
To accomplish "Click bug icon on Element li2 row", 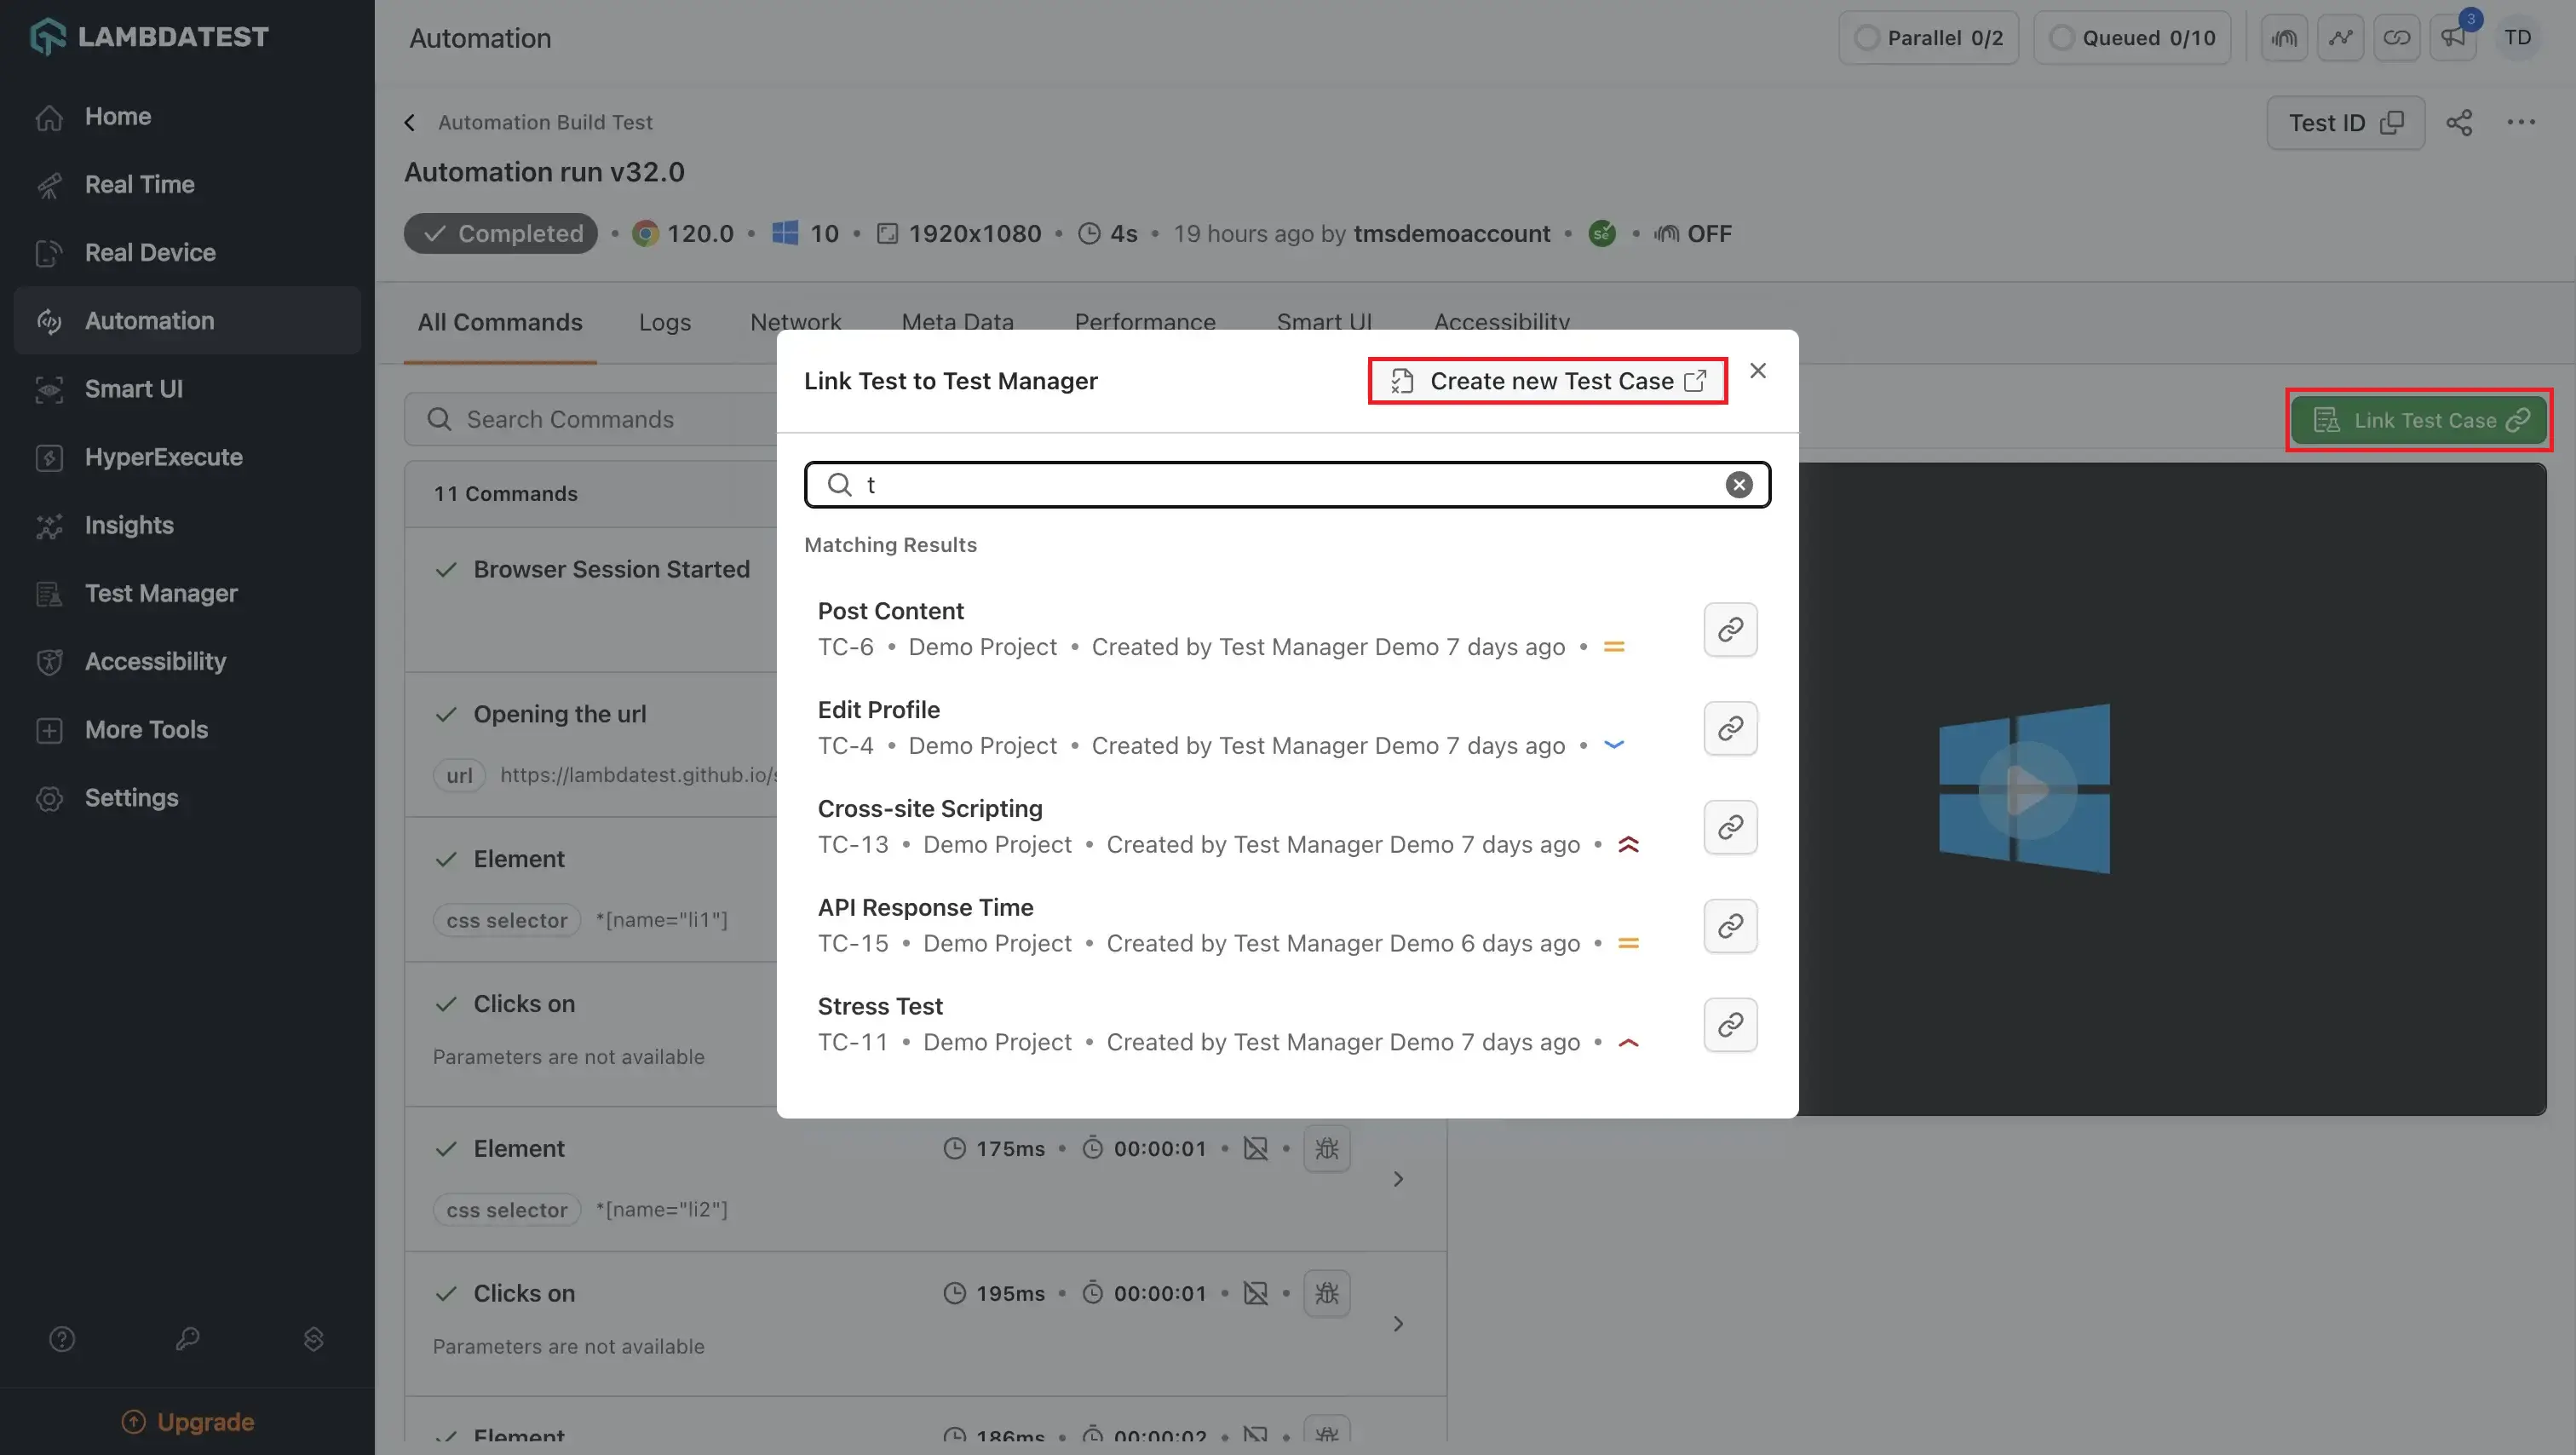I will [1327, 1148].
